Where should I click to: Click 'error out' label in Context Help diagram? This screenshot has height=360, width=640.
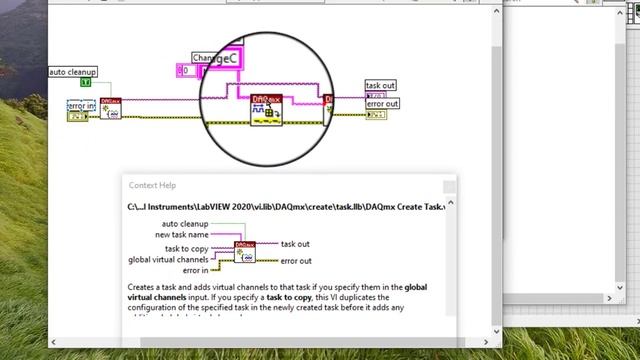(296, 261)
